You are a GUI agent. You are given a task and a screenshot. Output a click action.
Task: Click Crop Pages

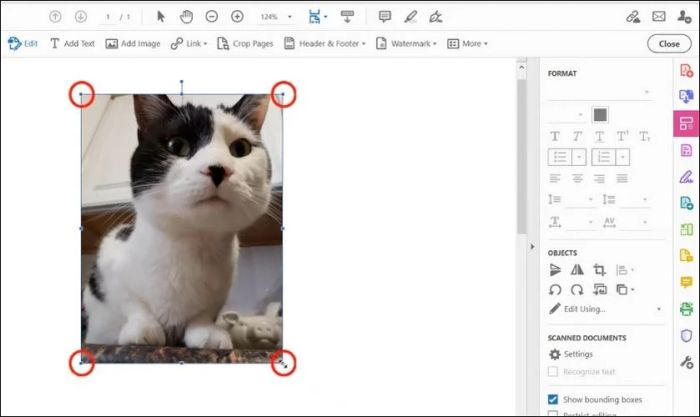pyautogui.click(x=245, y=43)
